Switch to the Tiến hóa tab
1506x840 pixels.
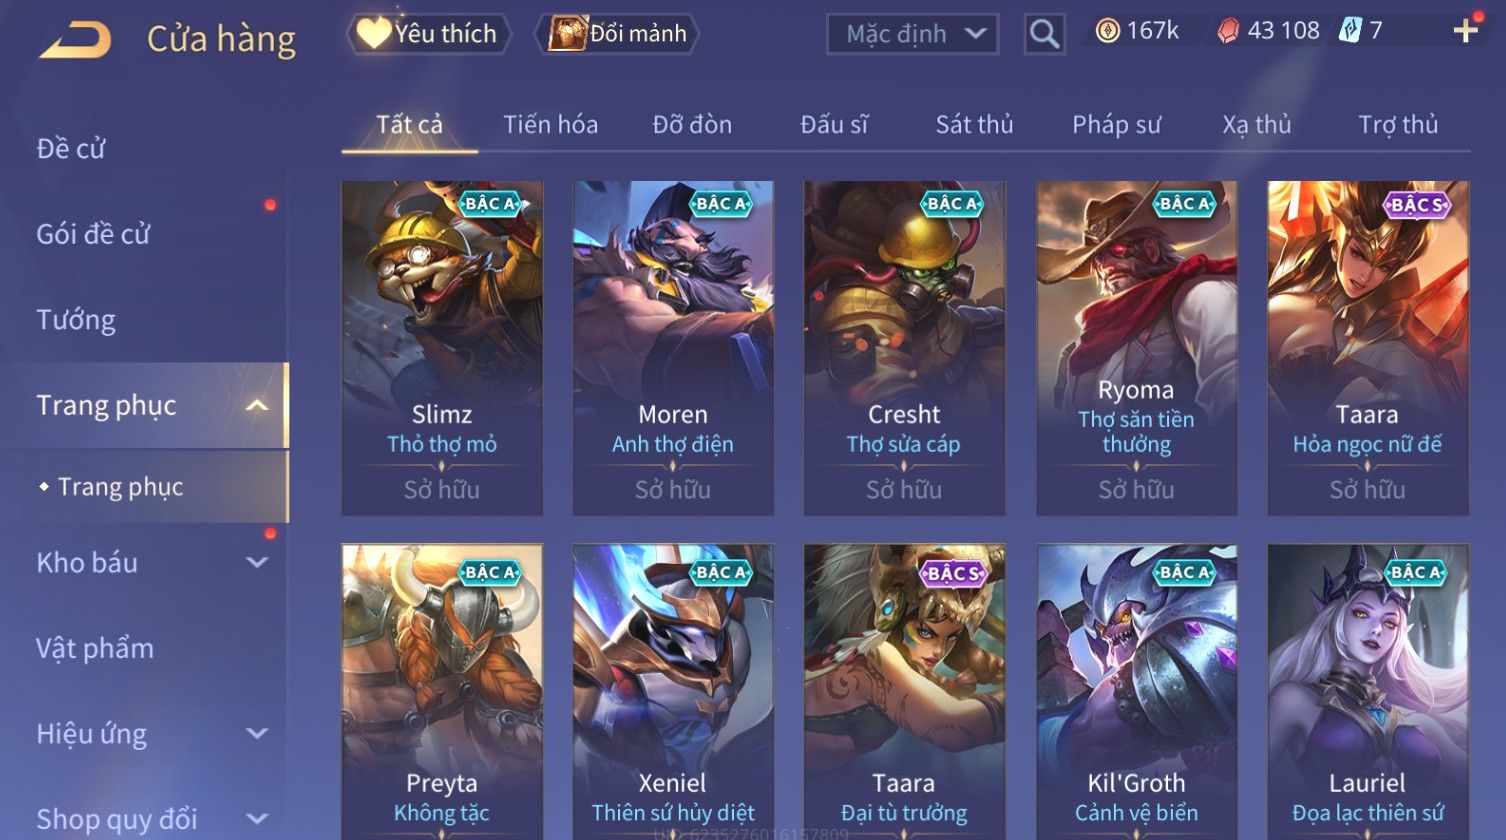[x=550, y=125]
